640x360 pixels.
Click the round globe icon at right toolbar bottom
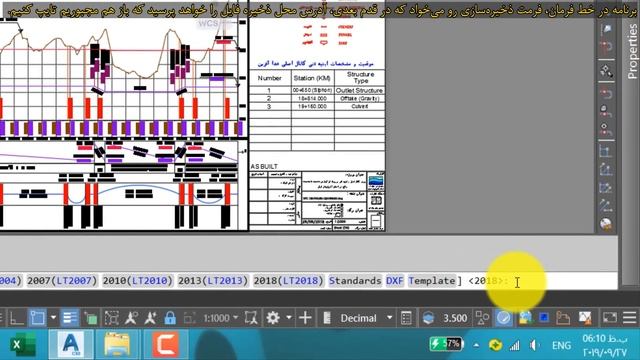pos(606,224)
